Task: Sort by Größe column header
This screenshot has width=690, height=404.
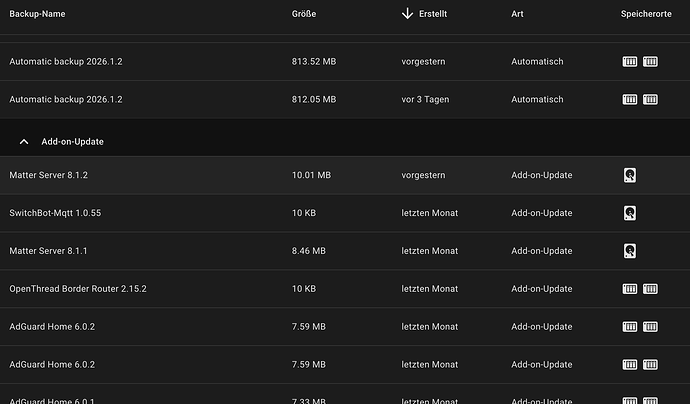Action: point(304,14)
